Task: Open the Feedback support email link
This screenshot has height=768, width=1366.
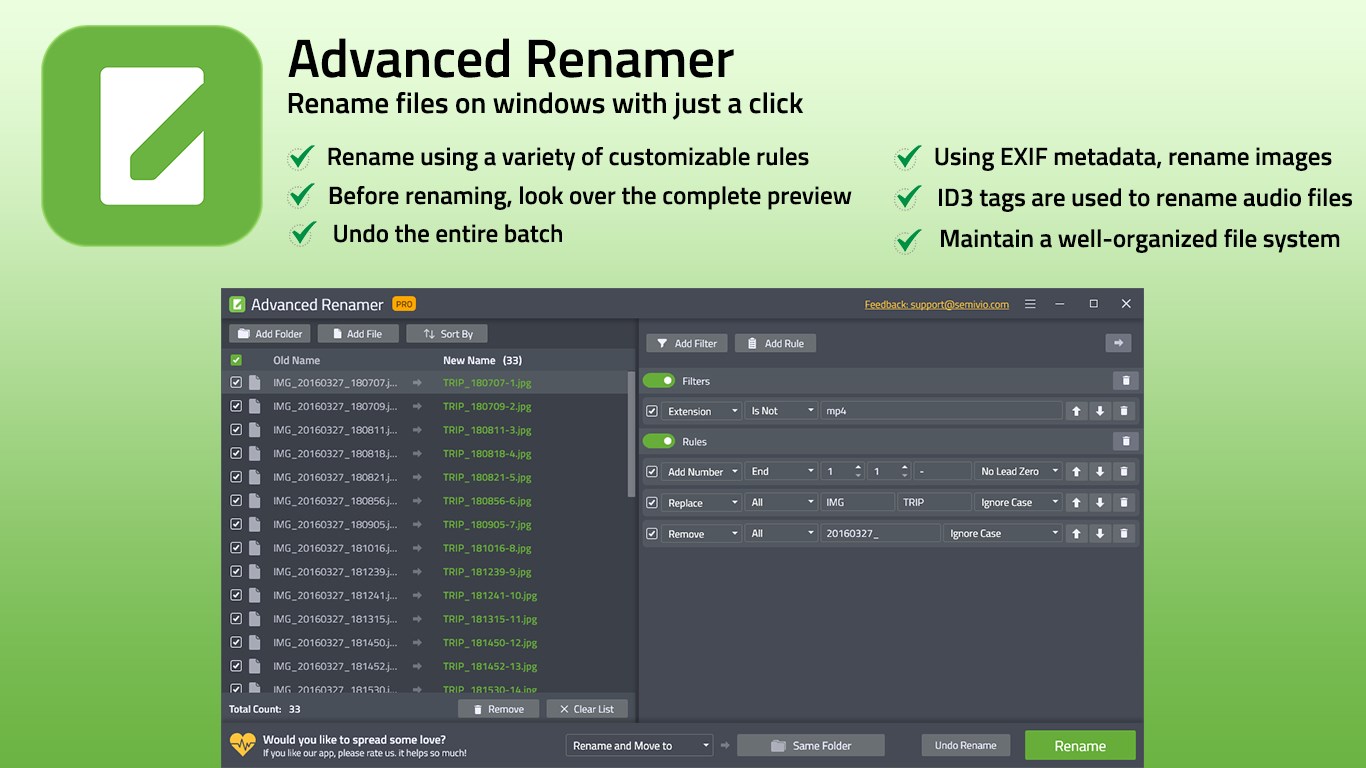Action: point(937,304)
